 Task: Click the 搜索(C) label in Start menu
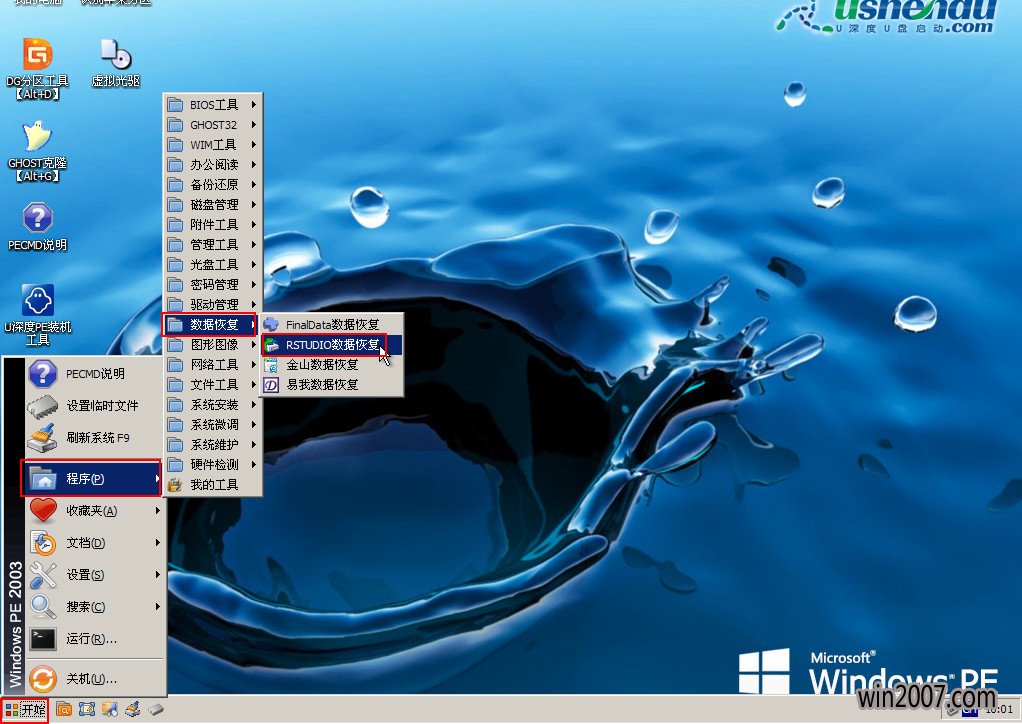point(85,607)
